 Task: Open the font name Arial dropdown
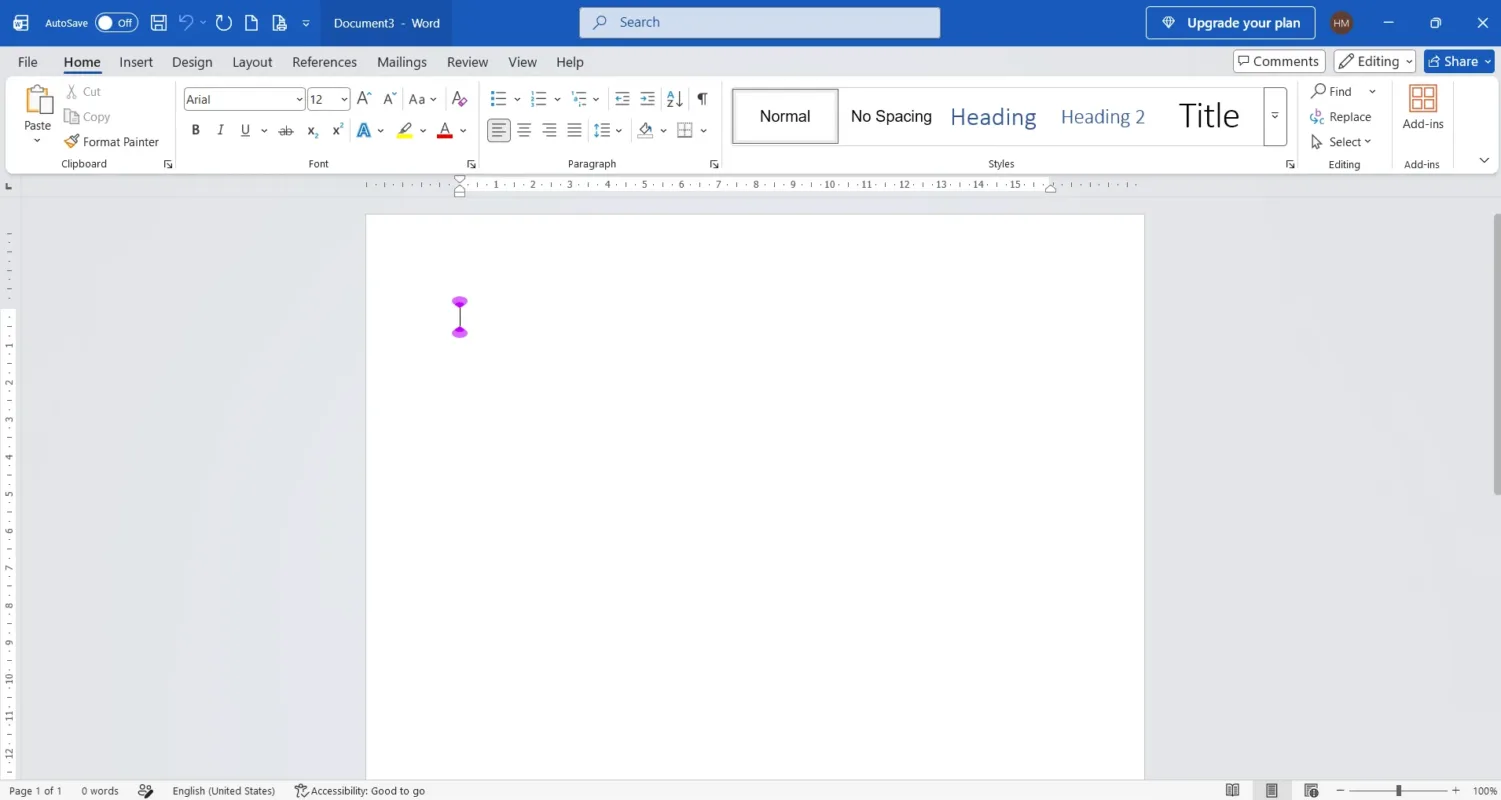click(299, 99)
